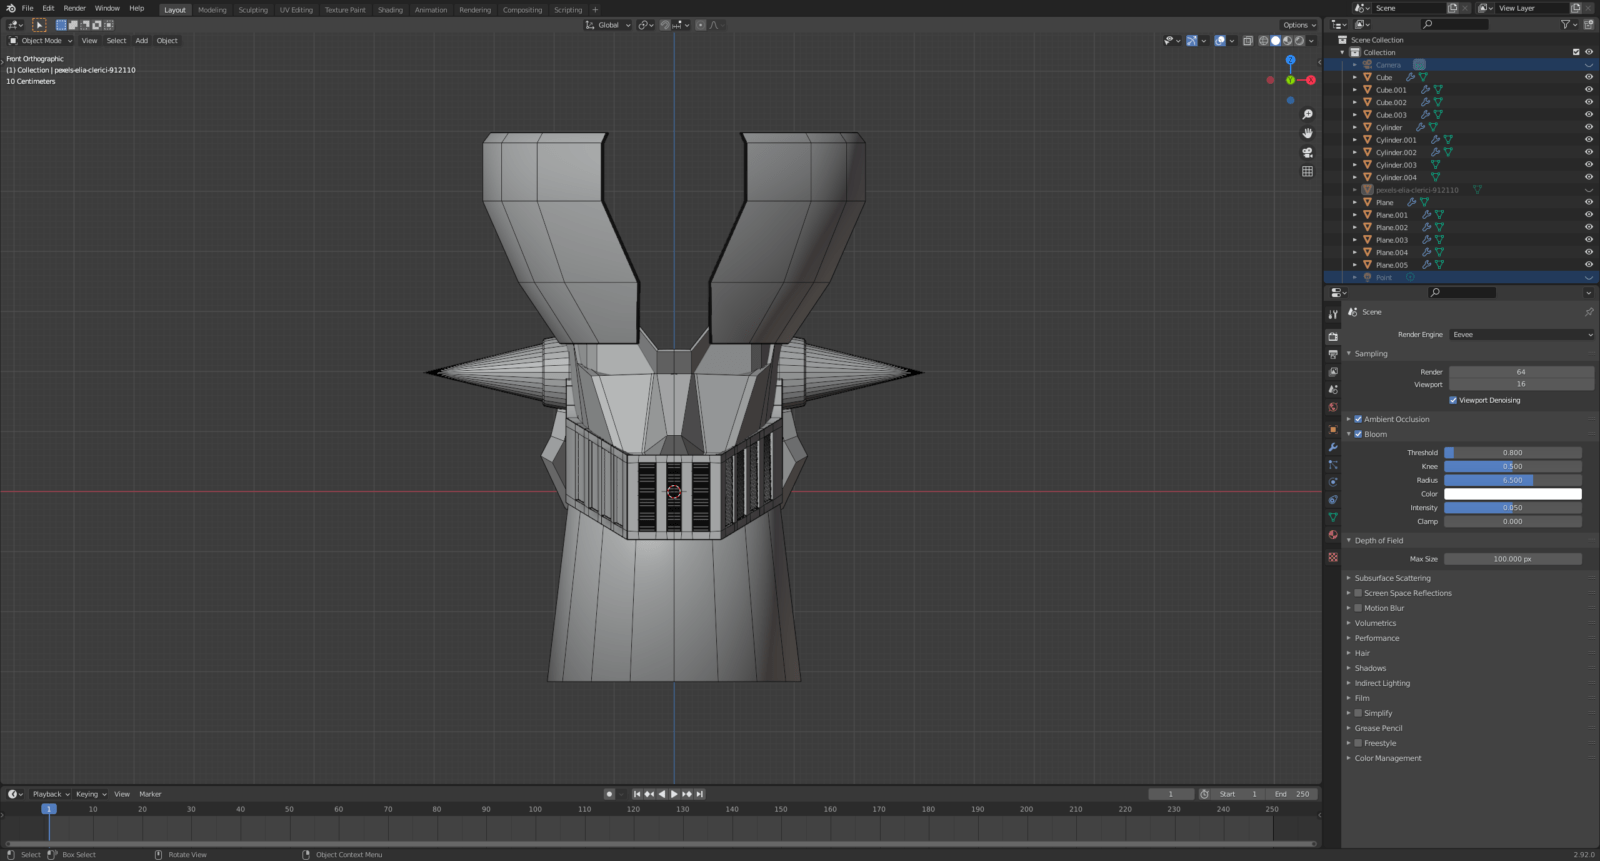This screenshot has height=861, width=1600.
Task: Hide Cube.001 using its eye icon
Action: pos(1588,90)
